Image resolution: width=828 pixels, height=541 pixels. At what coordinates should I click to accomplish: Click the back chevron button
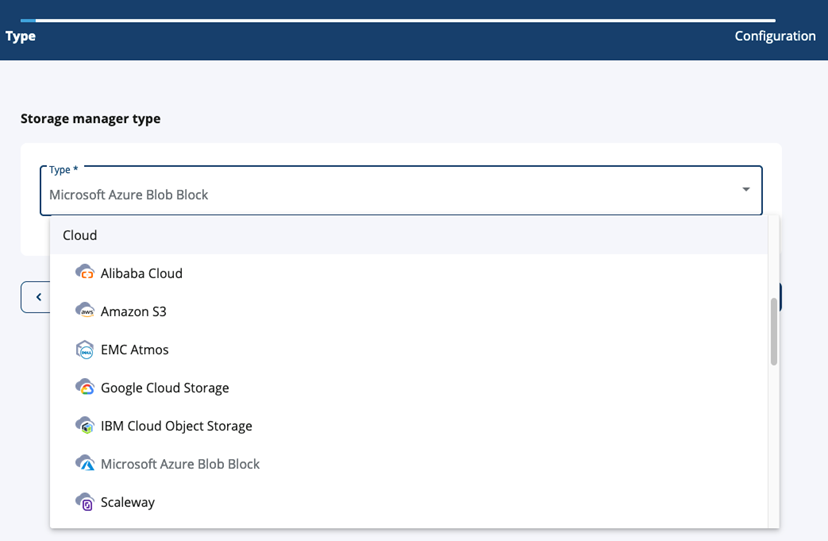(38, 297)
